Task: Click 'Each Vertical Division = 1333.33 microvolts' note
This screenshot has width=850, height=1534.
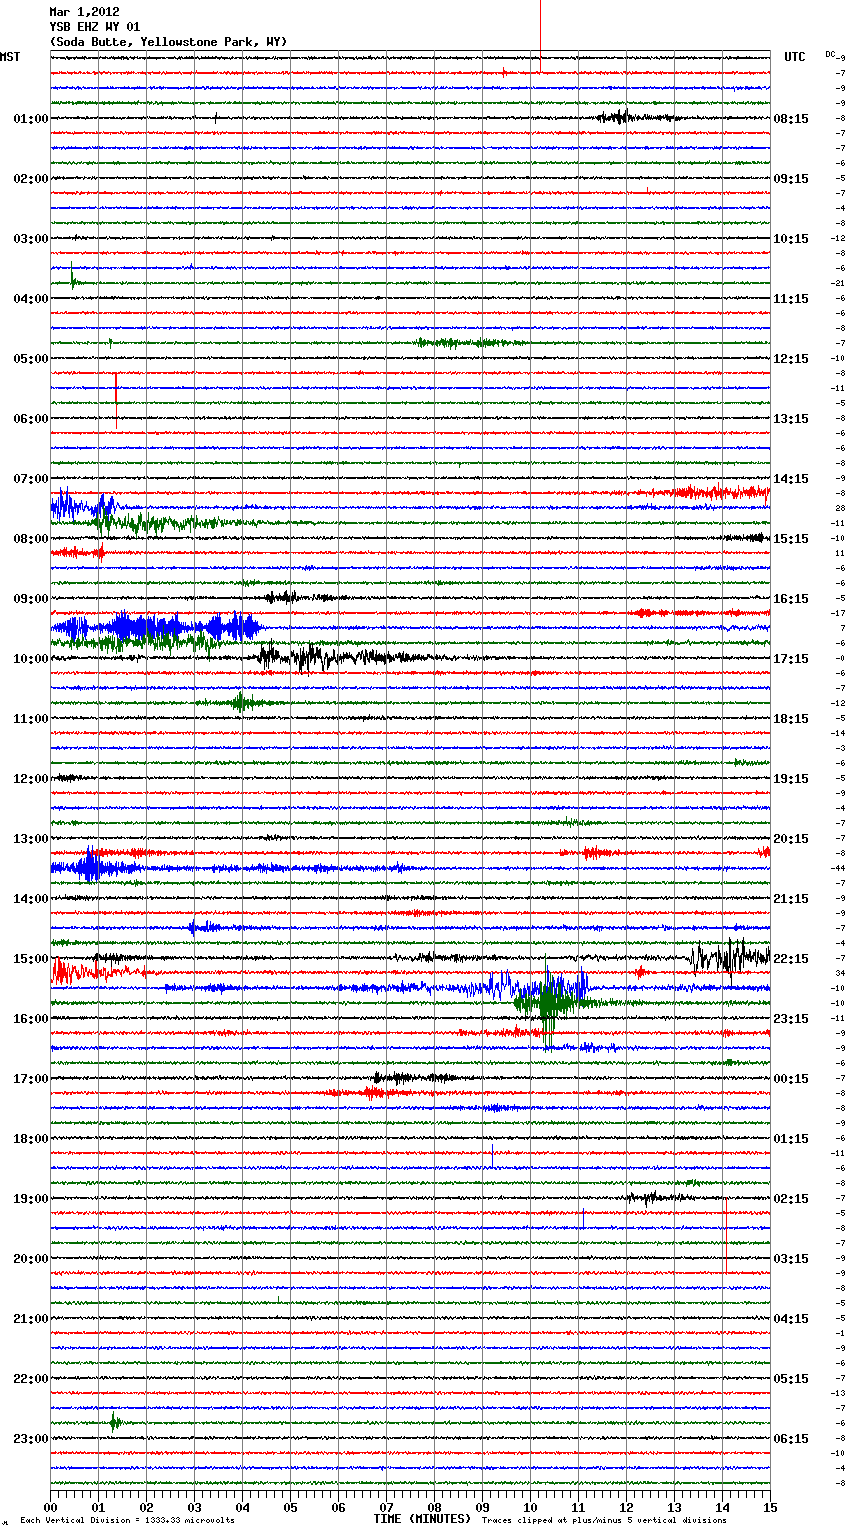Action: click(127, 1521)
